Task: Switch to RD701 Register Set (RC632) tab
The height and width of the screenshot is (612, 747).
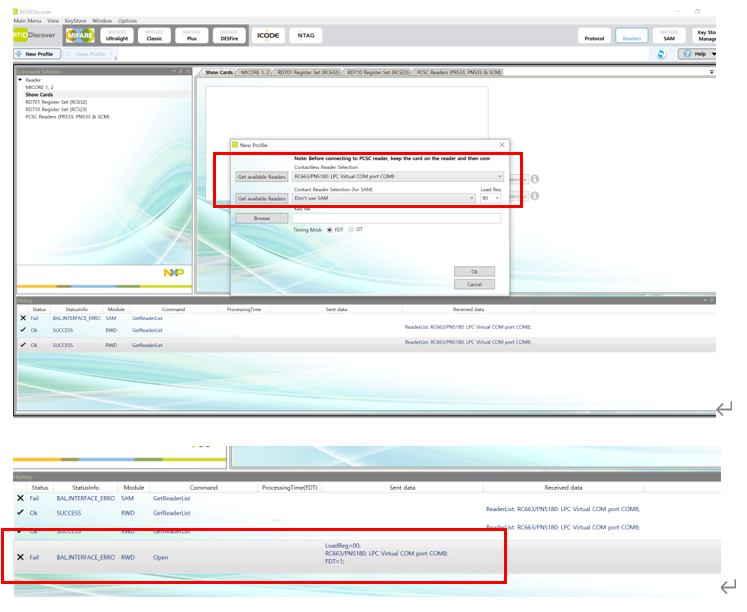Action: pos(308,72)
